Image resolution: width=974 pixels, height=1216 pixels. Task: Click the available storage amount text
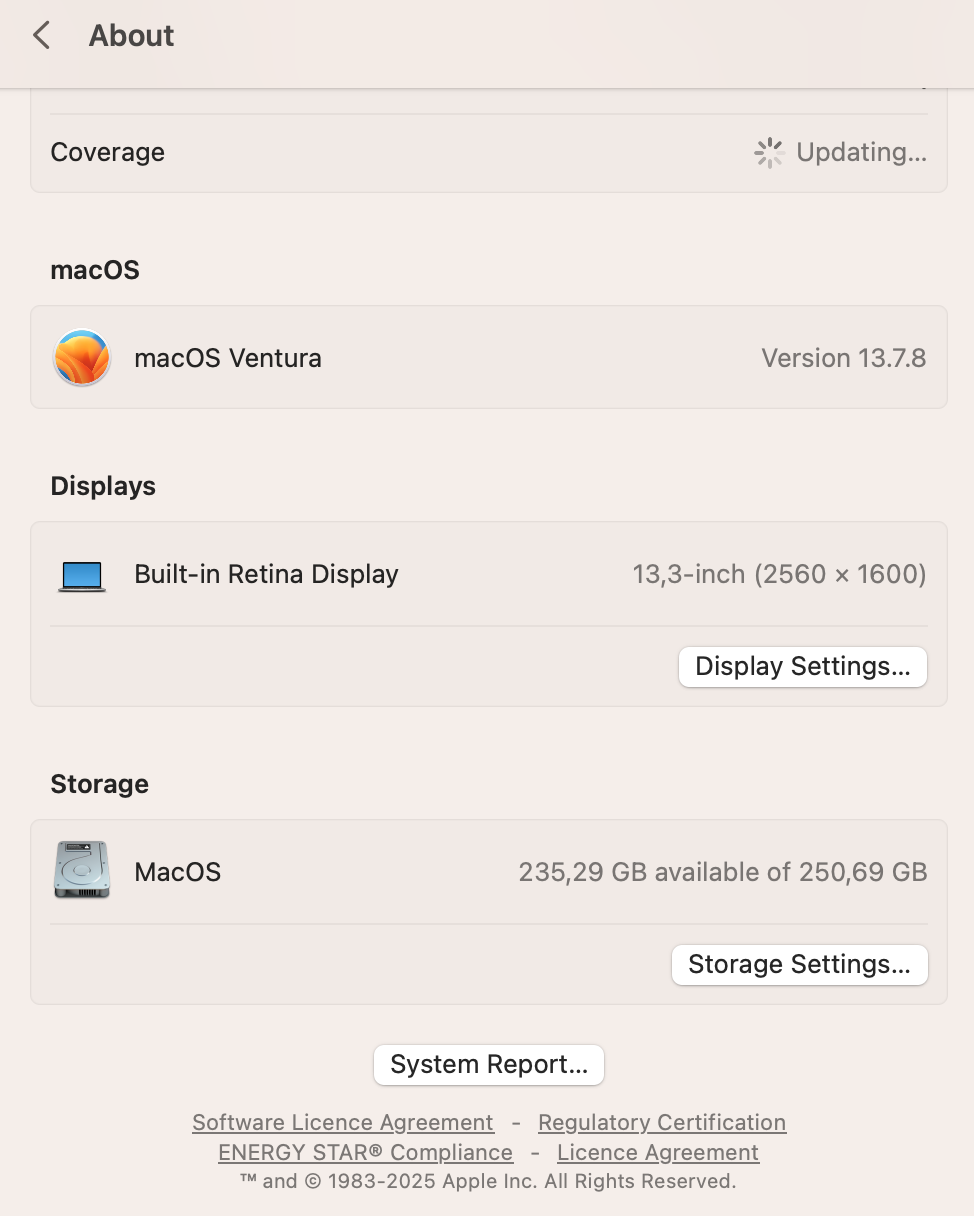click(722, 872)
